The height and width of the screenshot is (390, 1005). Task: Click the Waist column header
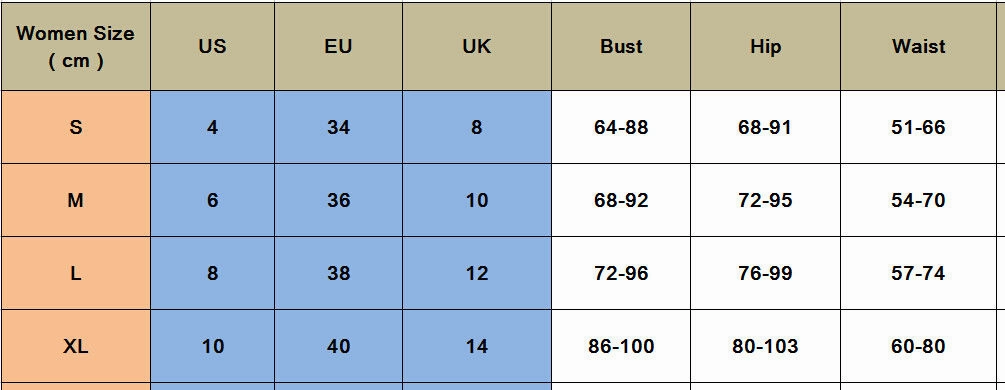pyautogui.click(x=918, y=46)
